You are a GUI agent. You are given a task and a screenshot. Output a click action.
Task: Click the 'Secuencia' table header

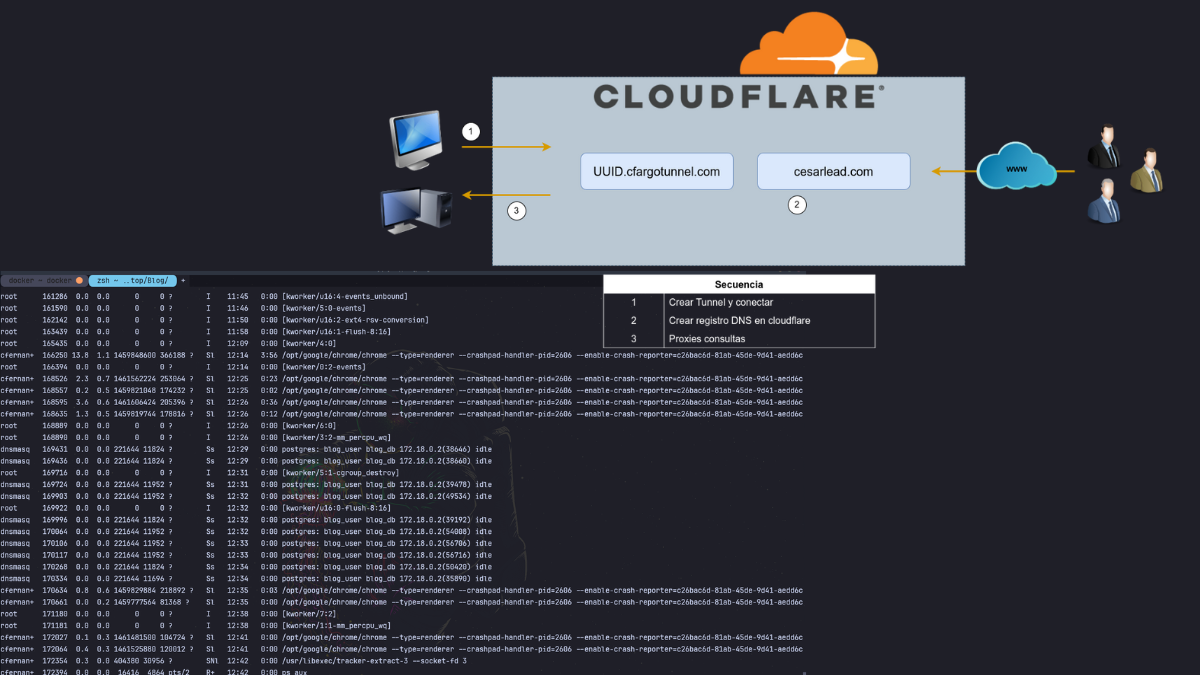739,284
